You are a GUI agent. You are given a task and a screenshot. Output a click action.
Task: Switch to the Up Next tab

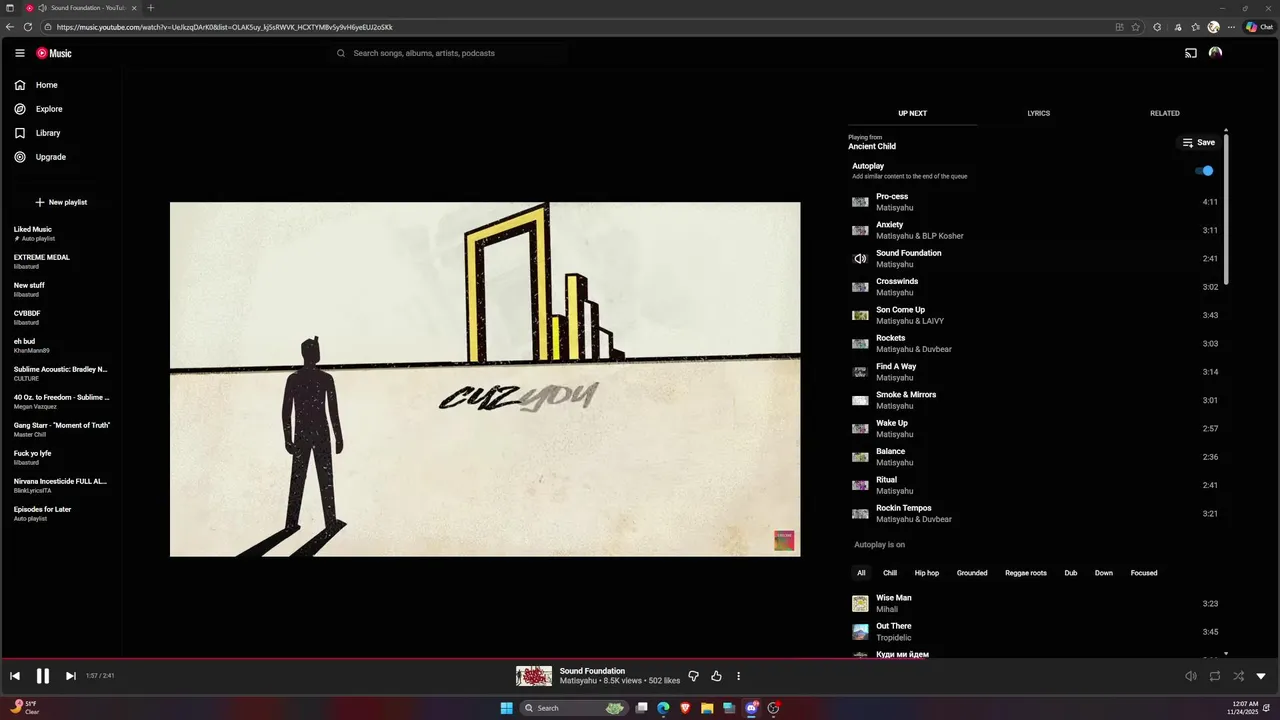pyautogui.click(x=912, y=113)
